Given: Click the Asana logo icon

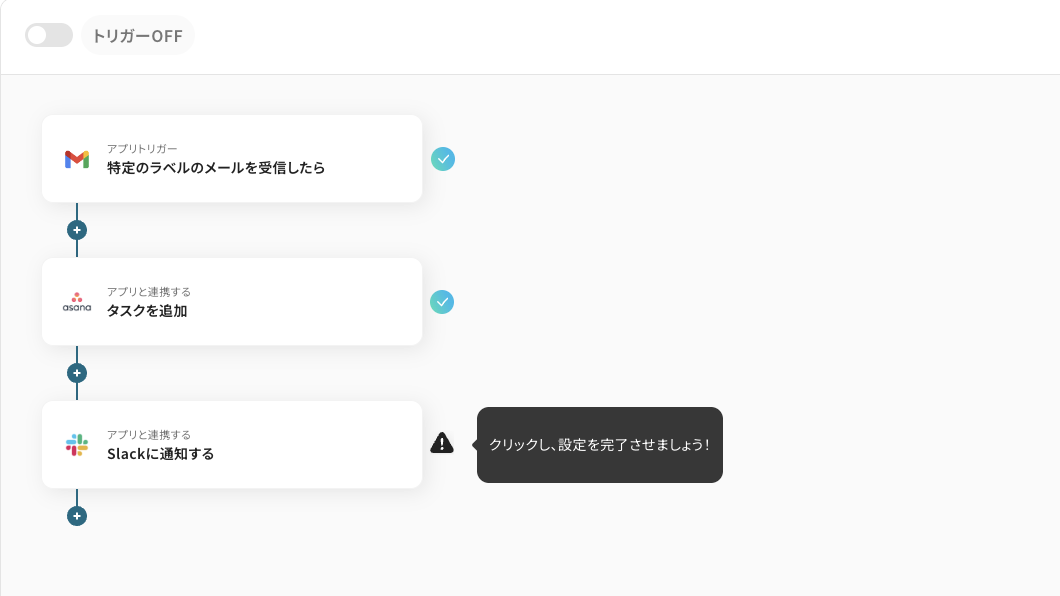Looking at the screenshot, I should (77, 302).
